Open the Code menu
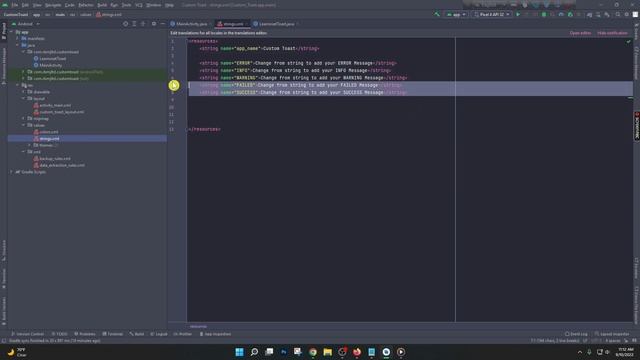This screenshot has height=360, width=640. point(70,5)
